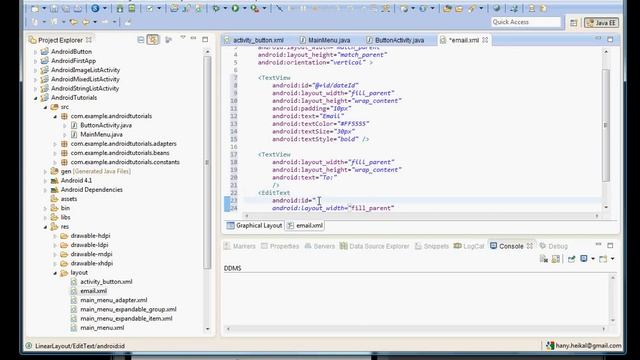Open the Debug view tab
Viewport: 640px width, 360px height.
554,246
